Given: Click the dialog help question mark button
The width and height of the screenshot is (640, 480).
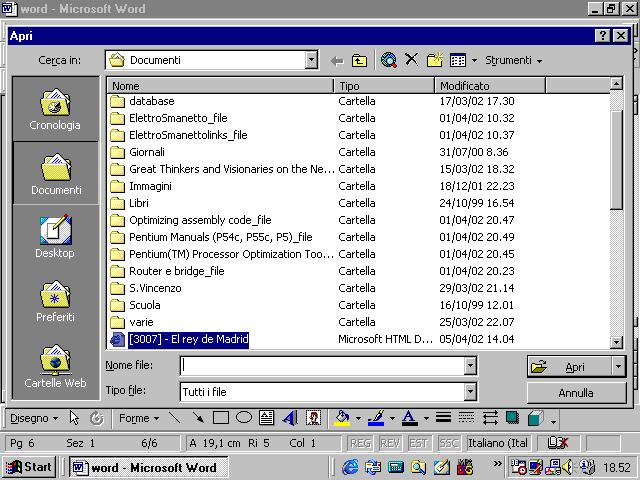Looking at the screenshot, I should pyautogui.click(x=602, y=36).
